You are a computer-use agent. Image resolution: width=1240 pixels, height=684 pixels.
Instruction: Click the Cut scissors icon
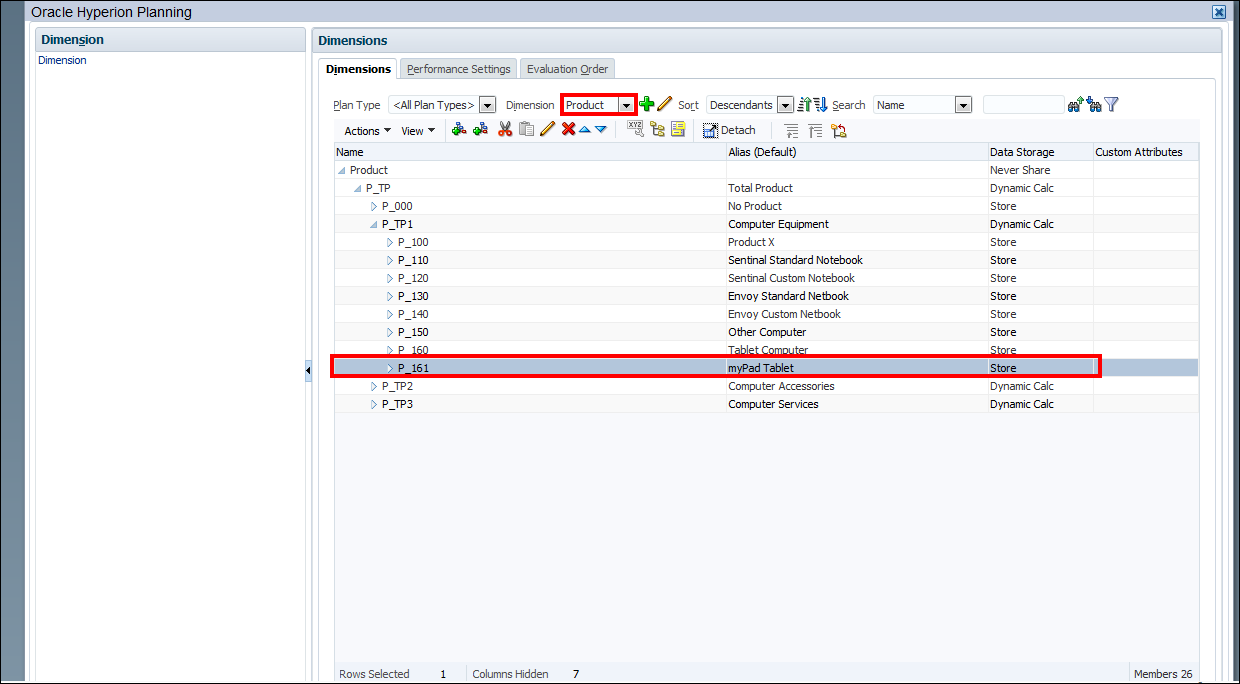point(505,130)
